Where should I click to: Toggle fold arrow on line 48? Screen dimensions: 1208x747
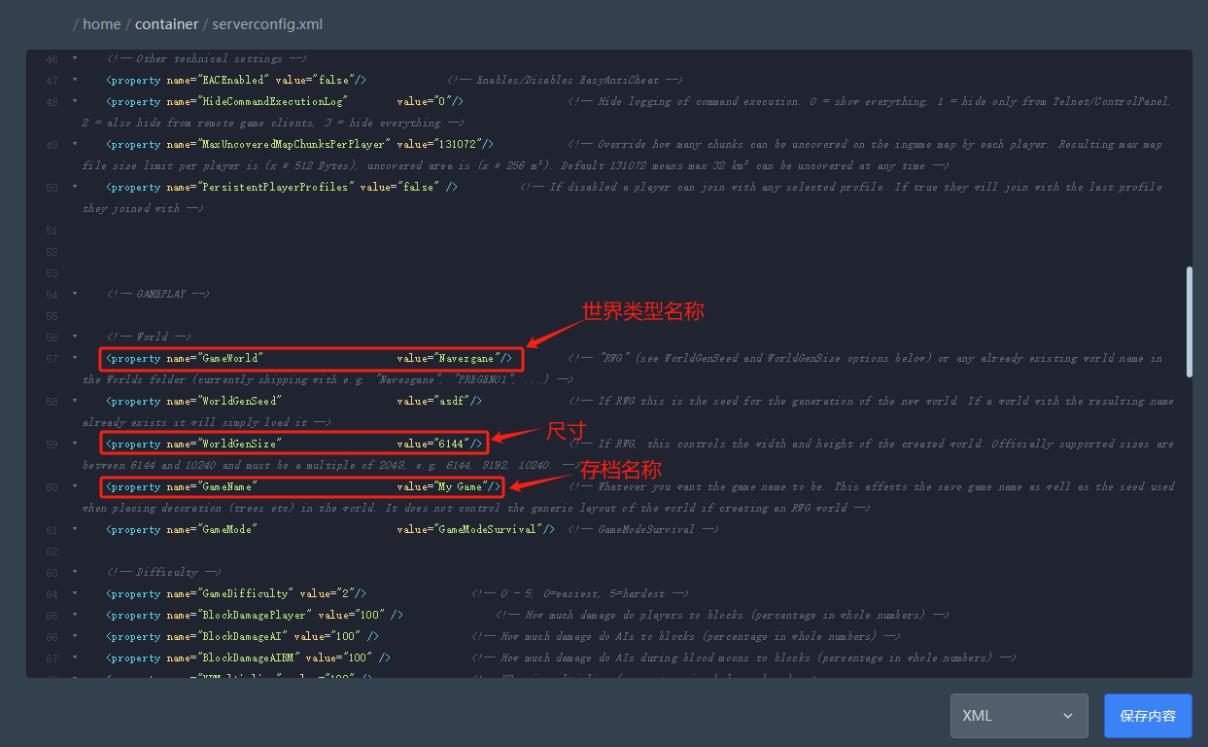(75, 102)
